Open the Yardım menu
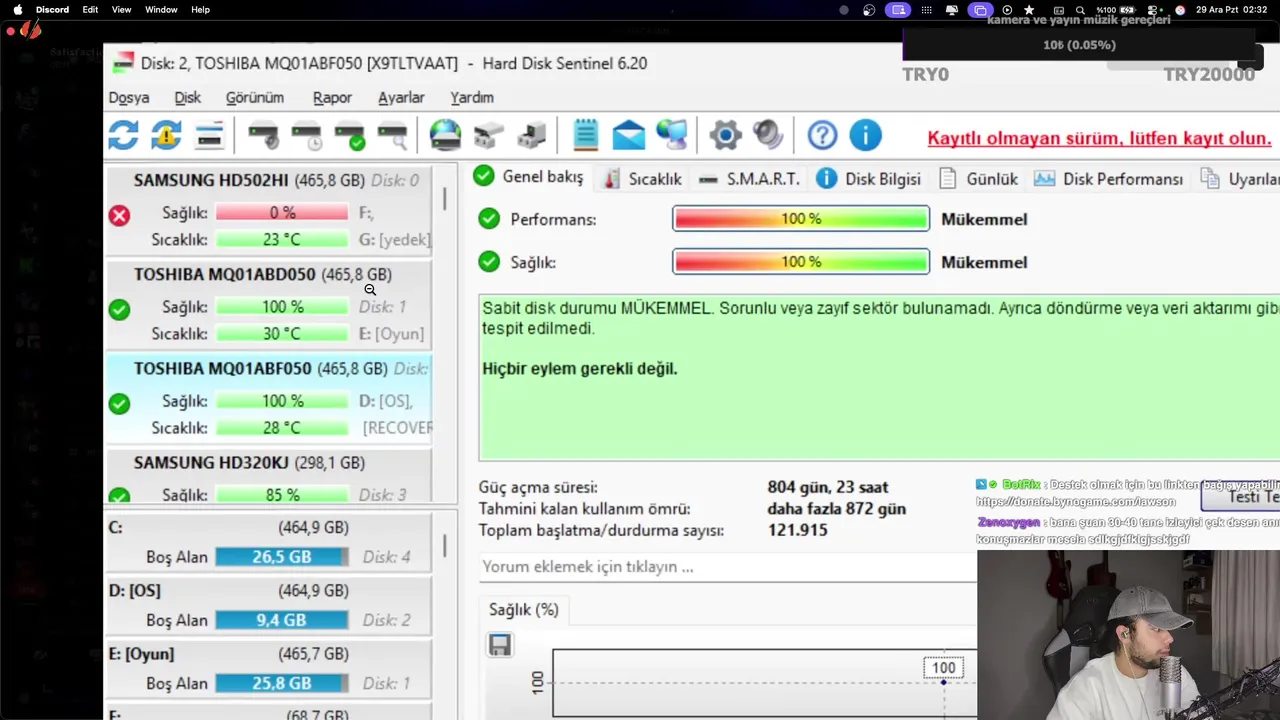 click(472, 97)
